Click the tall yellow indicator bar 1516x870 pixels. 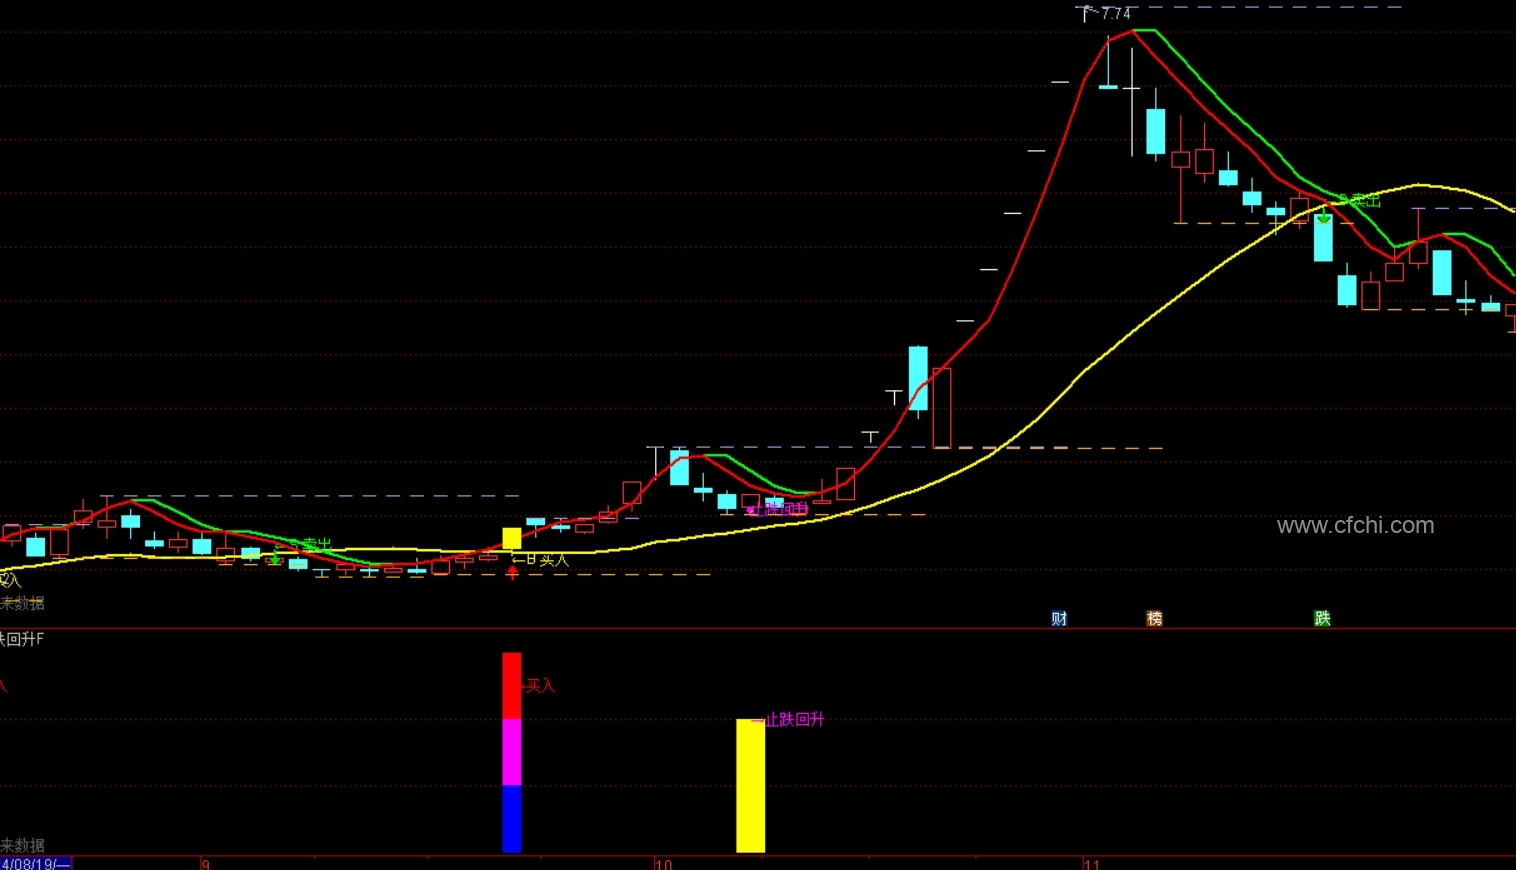[750, 785]
